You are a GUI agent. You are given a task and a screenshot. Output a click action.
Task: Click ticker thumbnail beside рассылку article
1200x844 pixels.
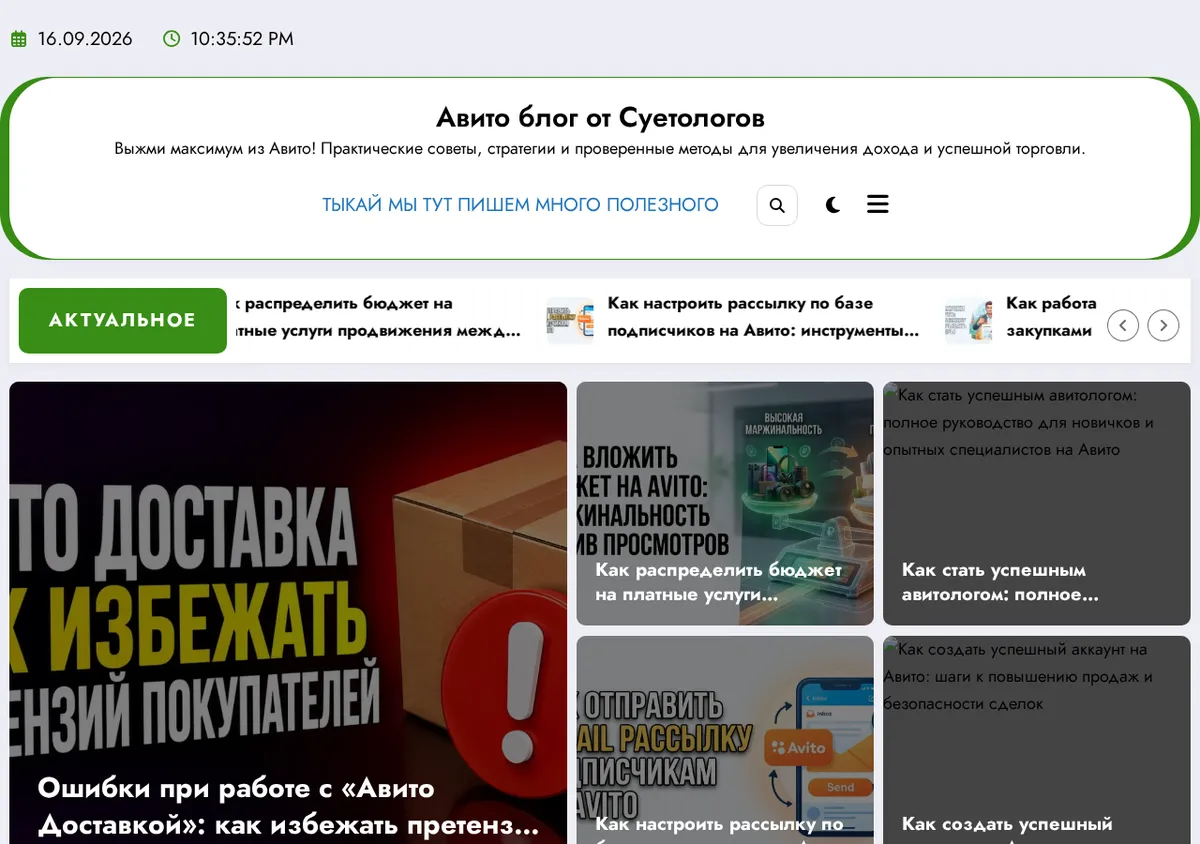pos(570,320)
